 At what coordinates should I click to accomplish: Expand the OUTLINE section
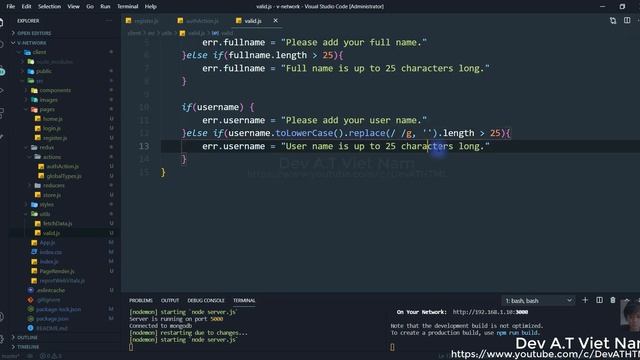pos(27,338)
